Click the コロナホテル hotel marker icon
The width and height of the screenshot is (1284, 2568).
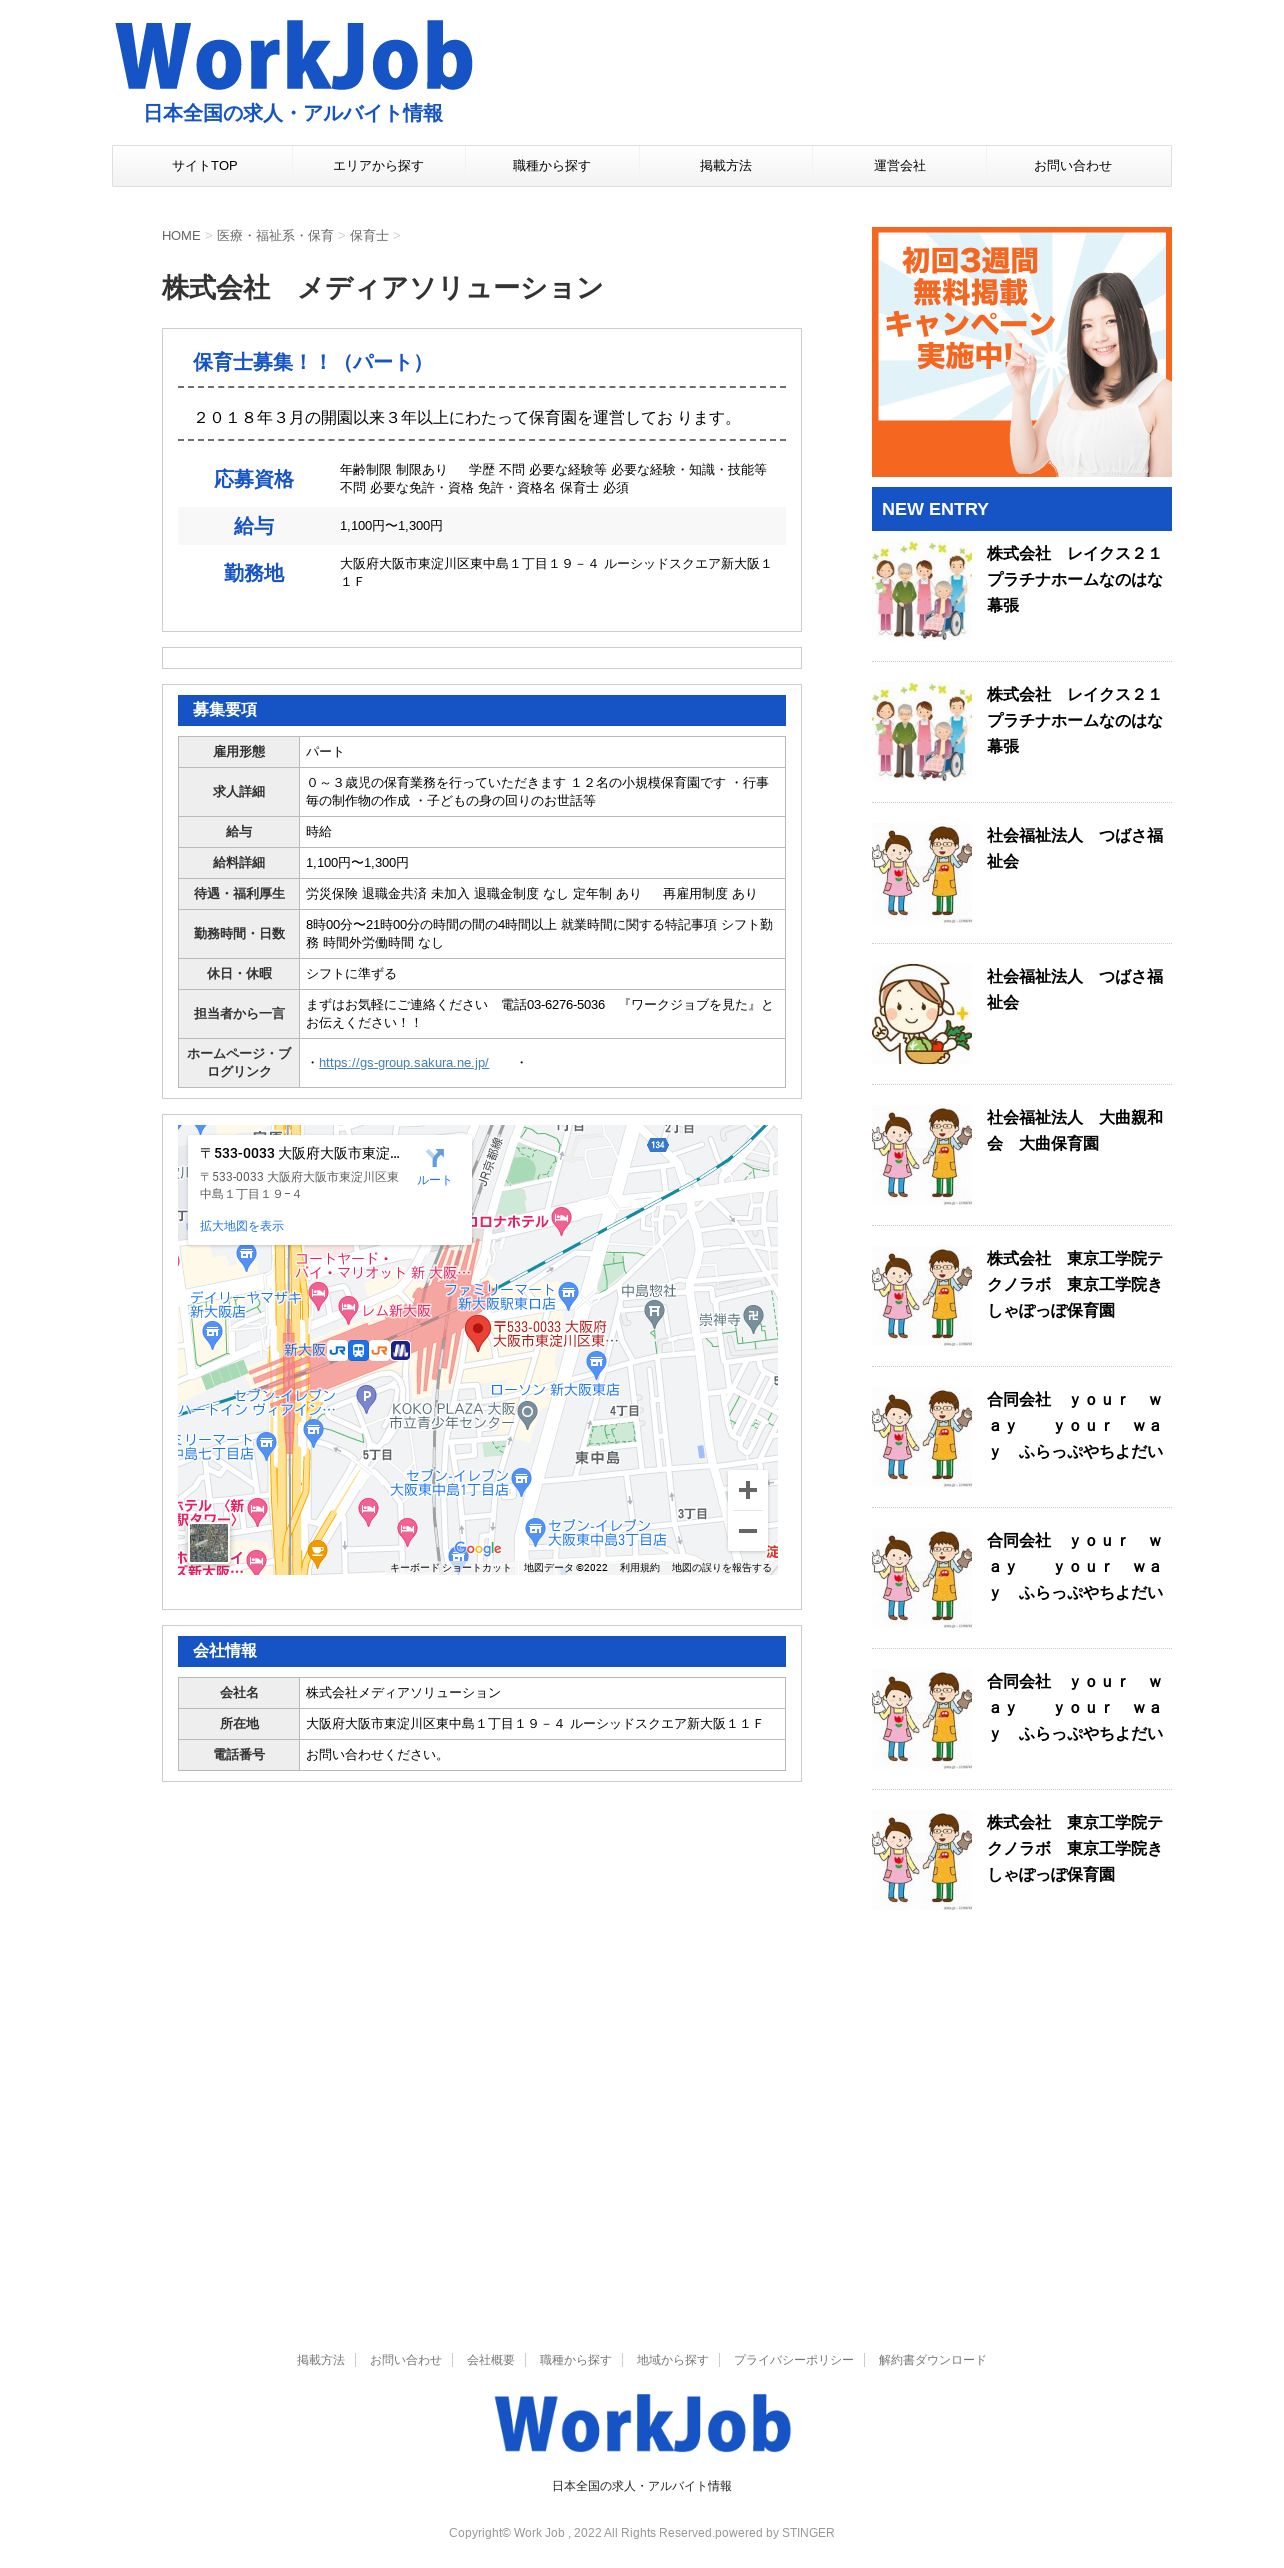point(562,1218)
